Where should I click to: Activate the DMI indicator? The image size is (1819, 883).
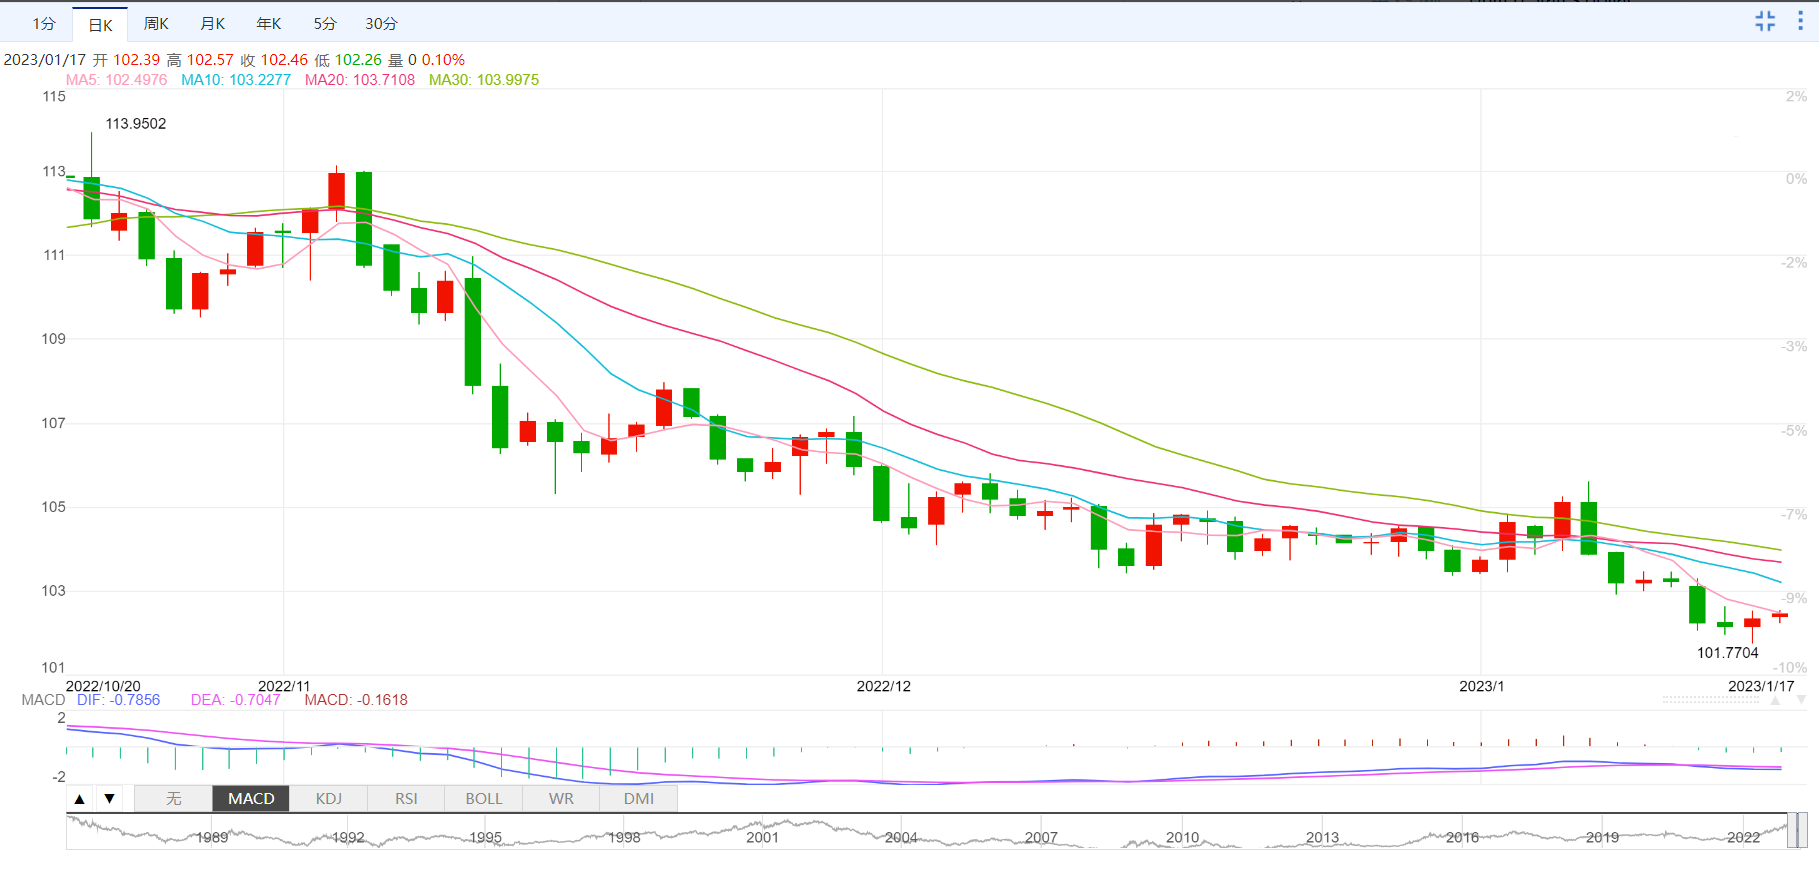[639, 799]
